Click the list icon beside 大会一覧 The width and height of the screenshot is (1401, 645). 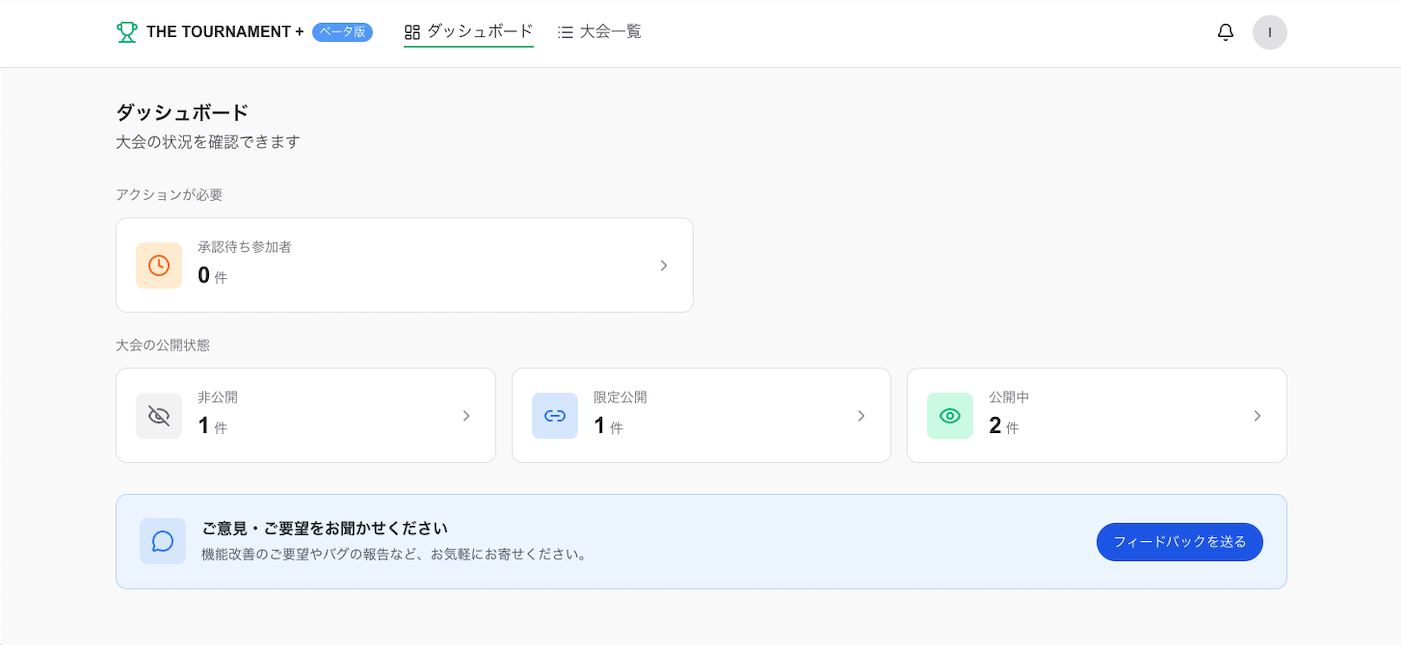[565, 32]
